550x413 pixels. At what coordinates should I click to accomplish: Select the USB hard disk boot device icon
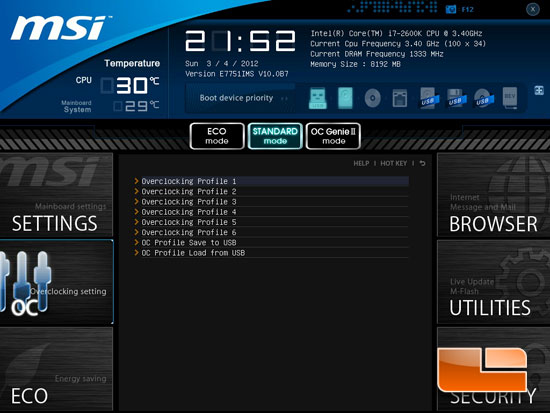pos(429,98)
